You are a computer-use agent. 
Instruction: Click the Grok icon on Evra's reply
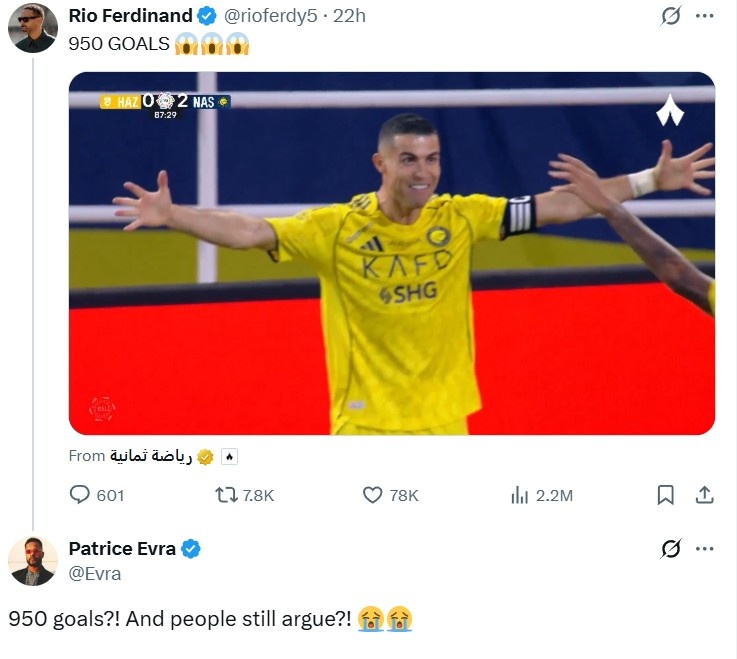point(670,549)
